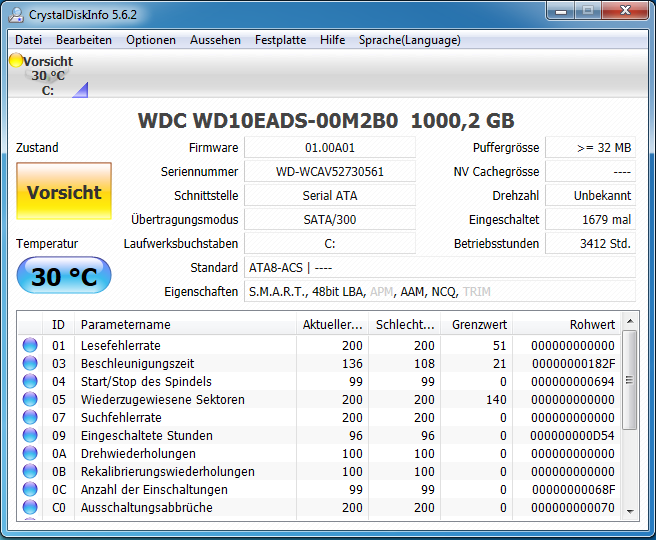Open the Optionen menu
The height and width of the screenshot is (540, 656).
point(151,40)
